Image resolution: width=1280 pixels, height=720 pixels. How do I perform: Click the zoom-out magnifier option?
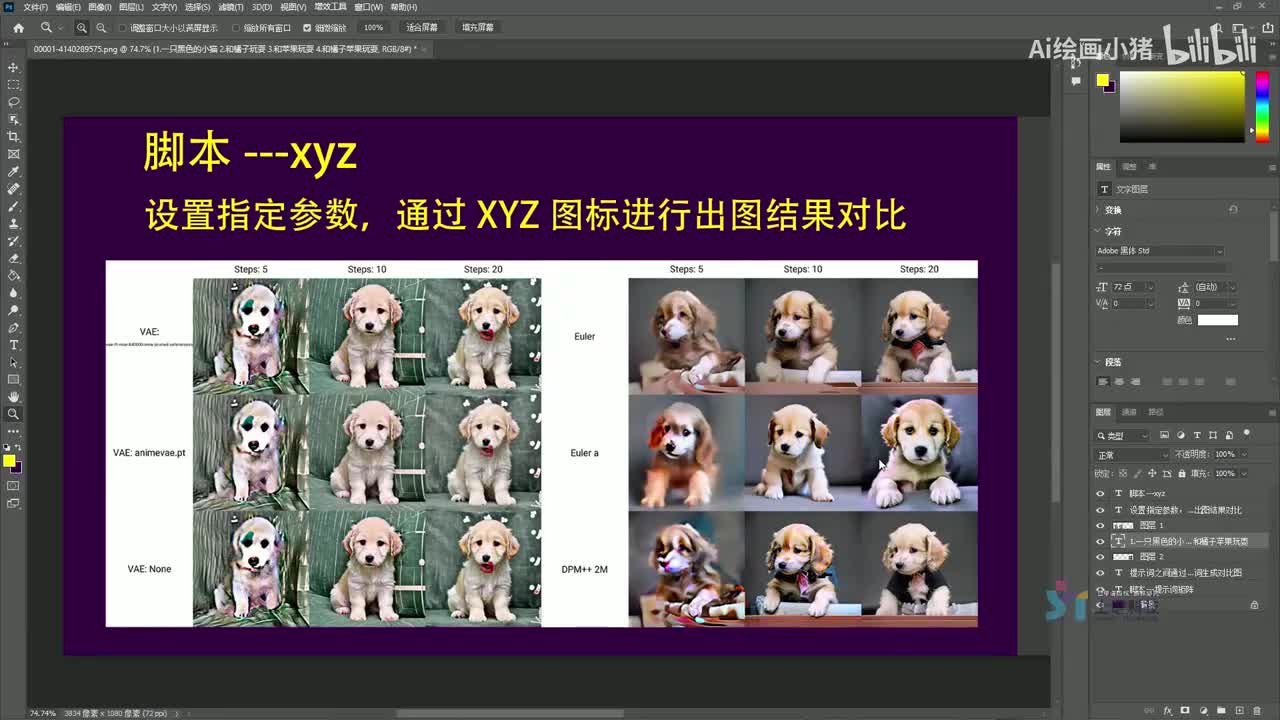tap(101, 28)
